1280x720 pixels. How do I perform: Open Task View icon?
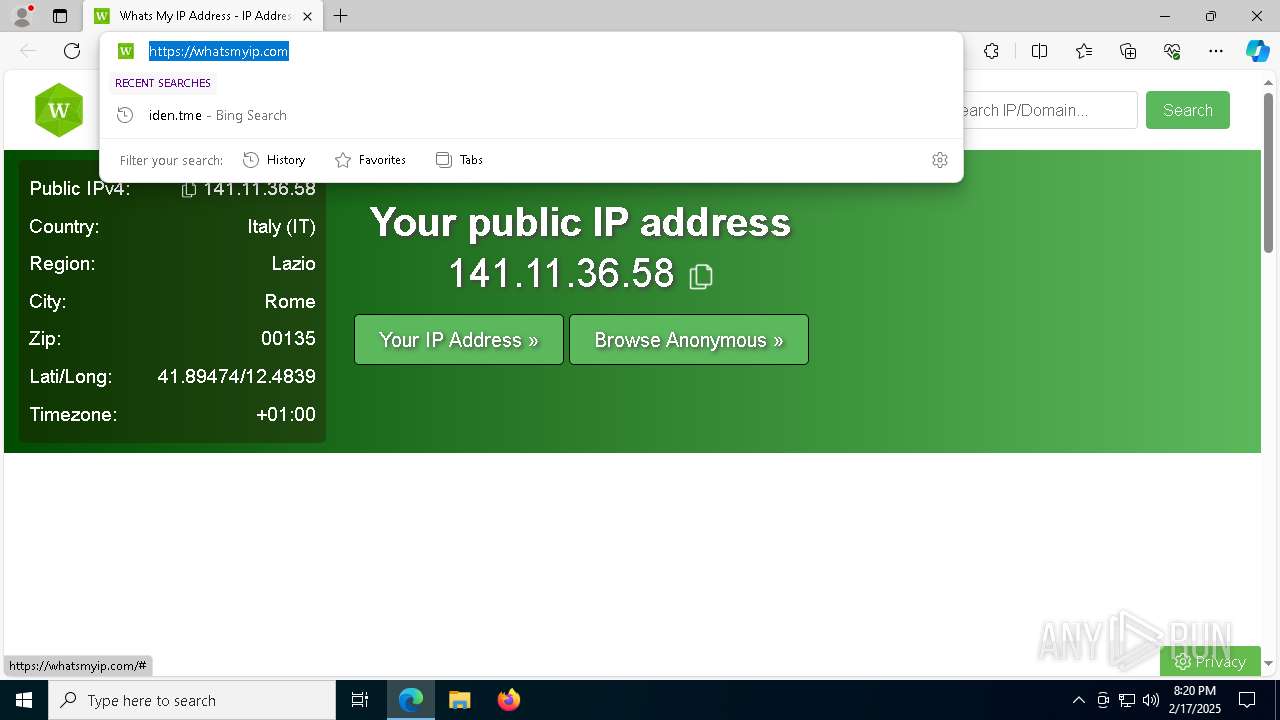coord(360,700)
